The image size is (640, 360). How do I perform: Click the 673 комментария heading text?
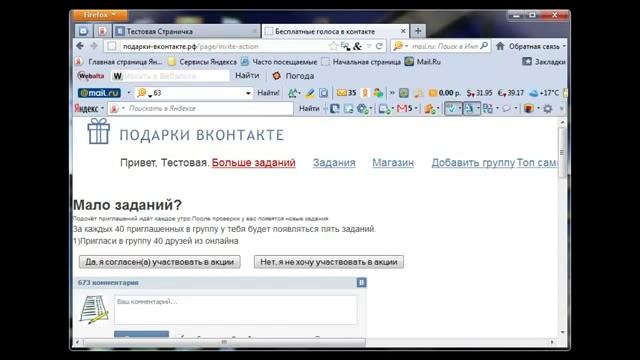[x=108, y=282]
